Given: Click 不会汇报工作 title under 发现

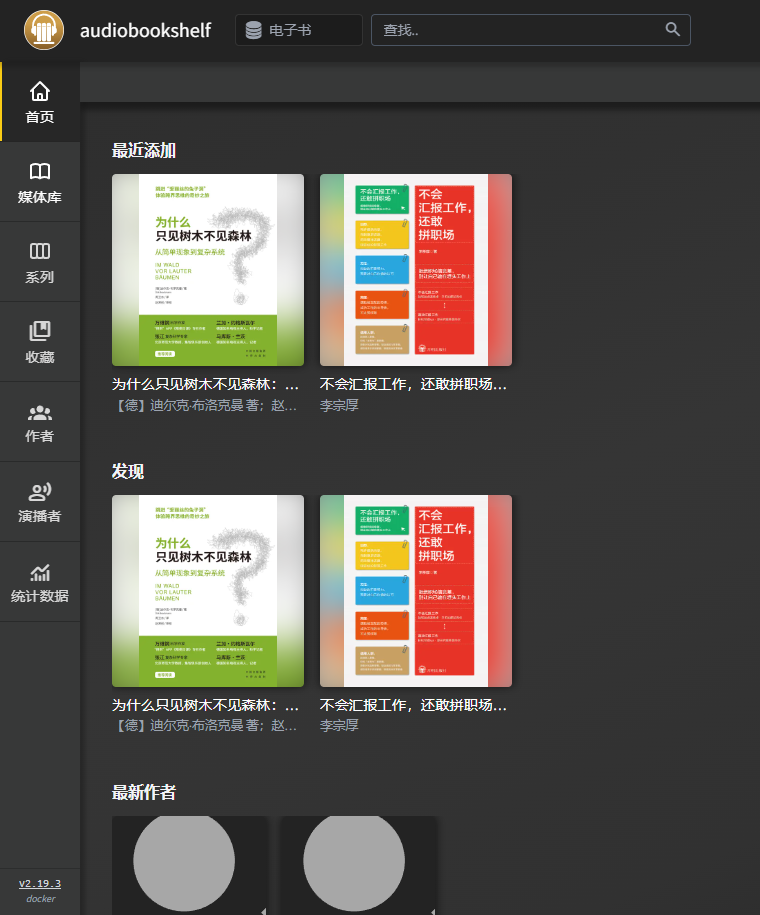Looking at the screenshot, I should point(413,706).
